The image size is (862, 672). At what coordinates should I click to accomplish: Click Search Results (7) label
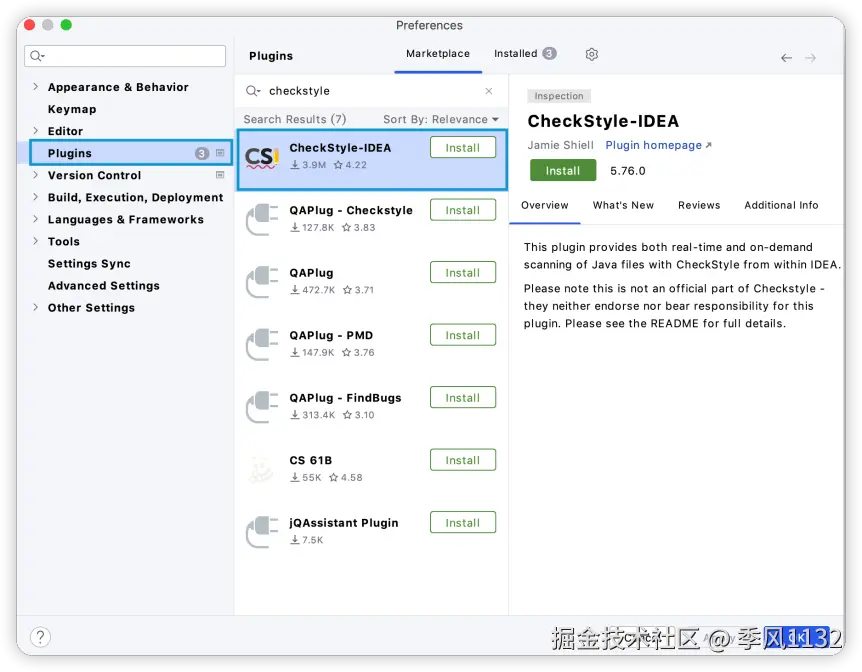295,119
